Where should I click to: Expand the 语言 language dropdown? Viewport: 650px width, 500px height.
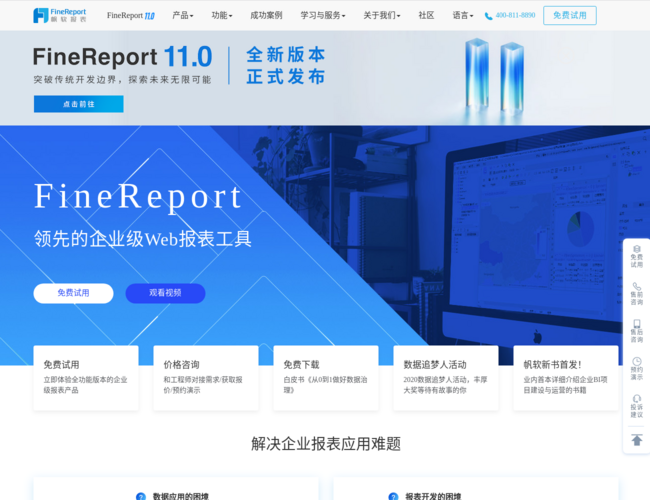pos(463,15)
